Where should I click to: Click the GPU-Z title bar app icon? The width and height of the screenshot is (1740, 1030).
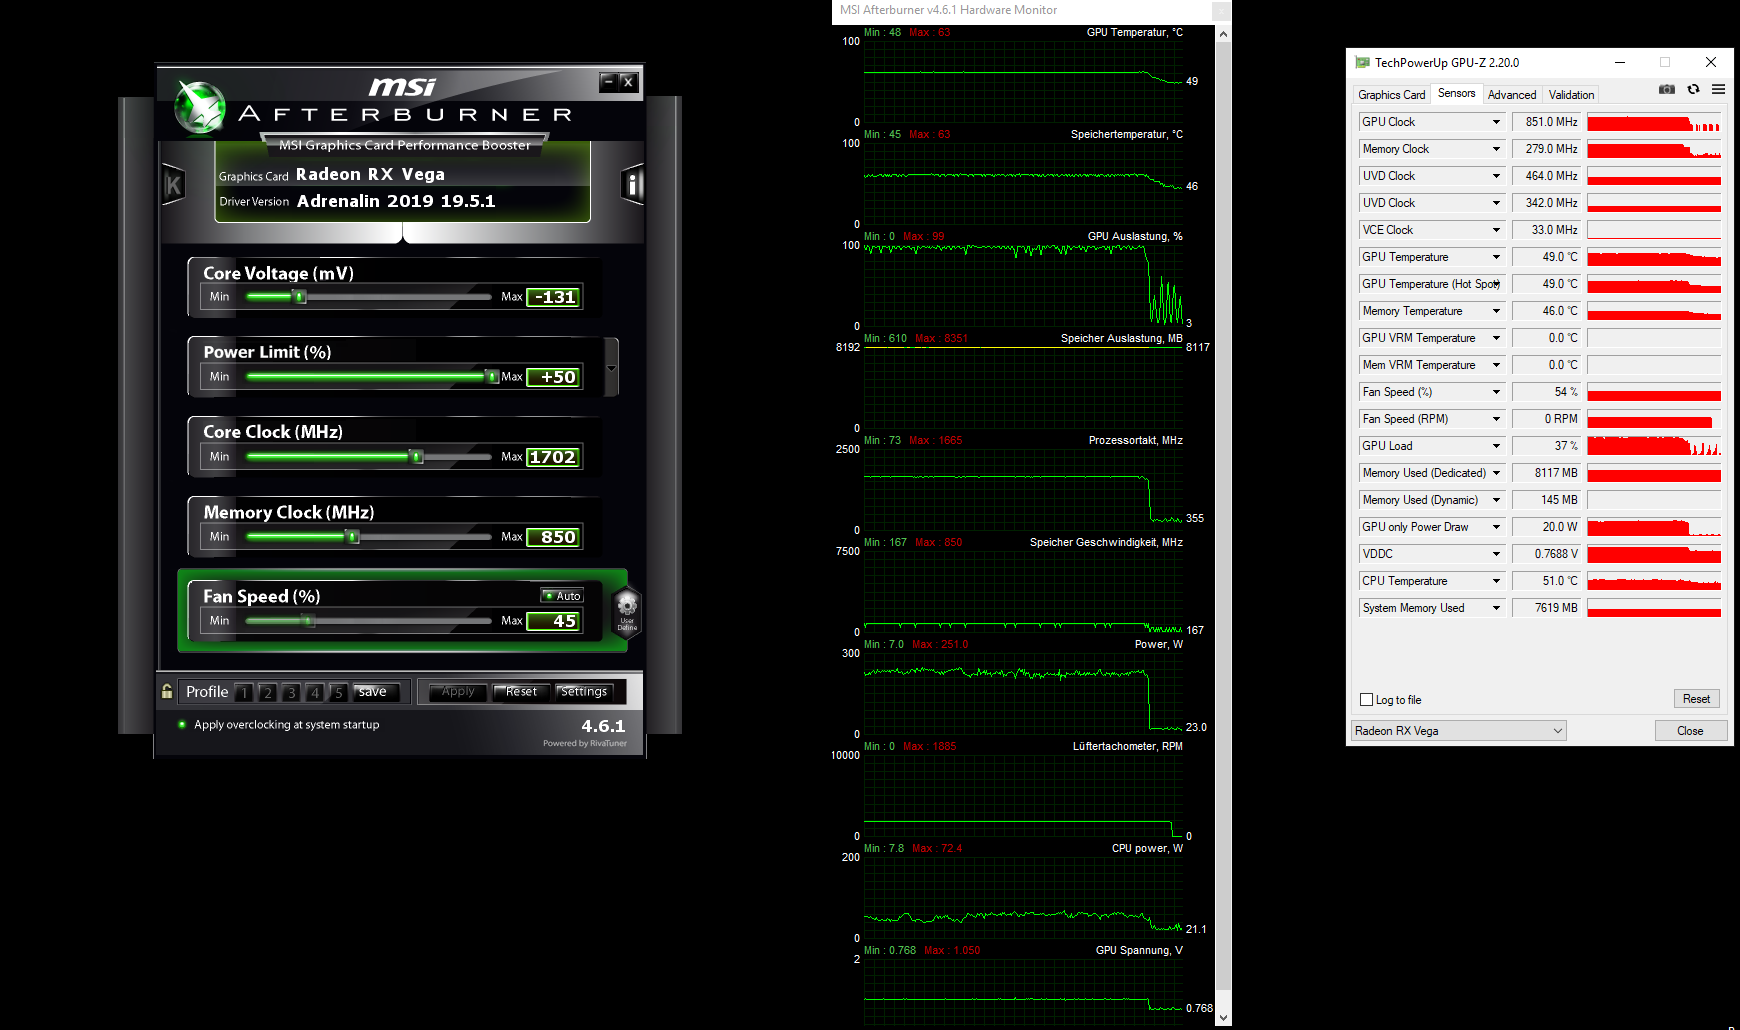(1362, 62)
